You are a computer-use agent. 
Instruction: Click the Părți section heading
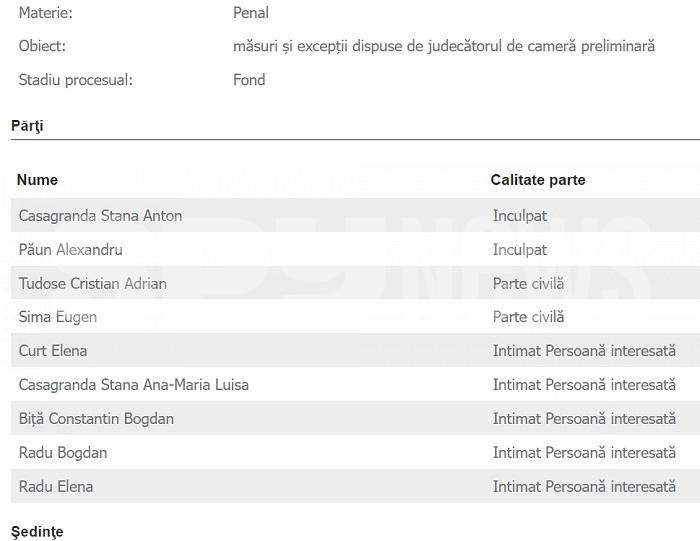tap(27, 126)
